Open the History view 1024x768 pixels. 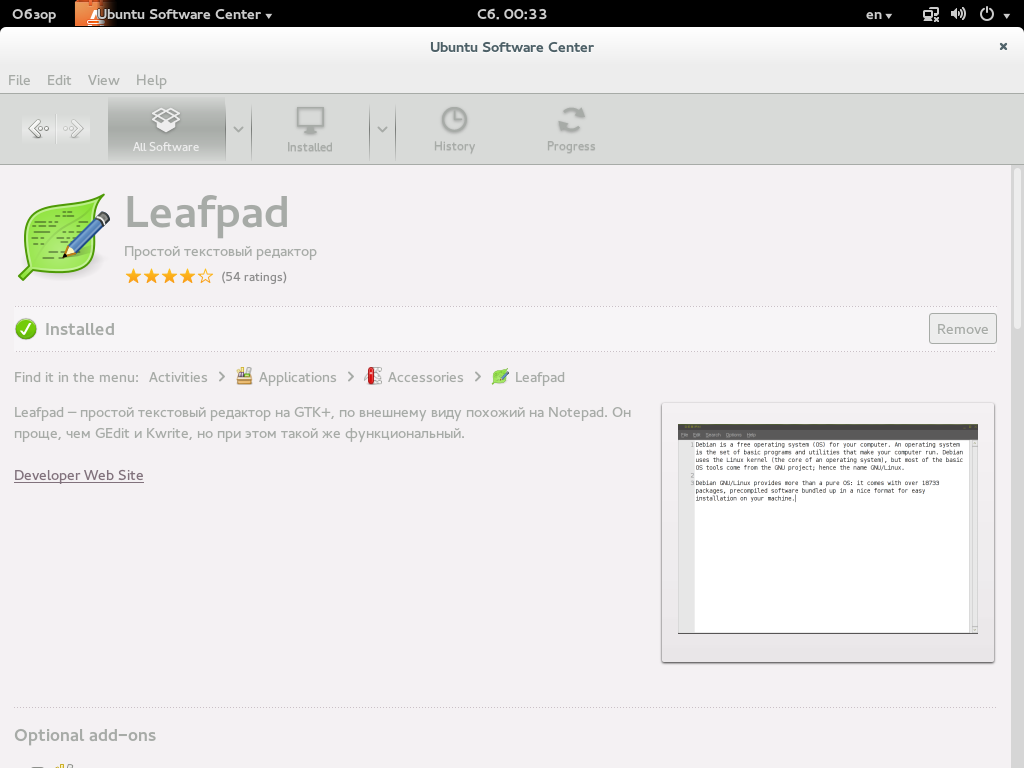455,129
